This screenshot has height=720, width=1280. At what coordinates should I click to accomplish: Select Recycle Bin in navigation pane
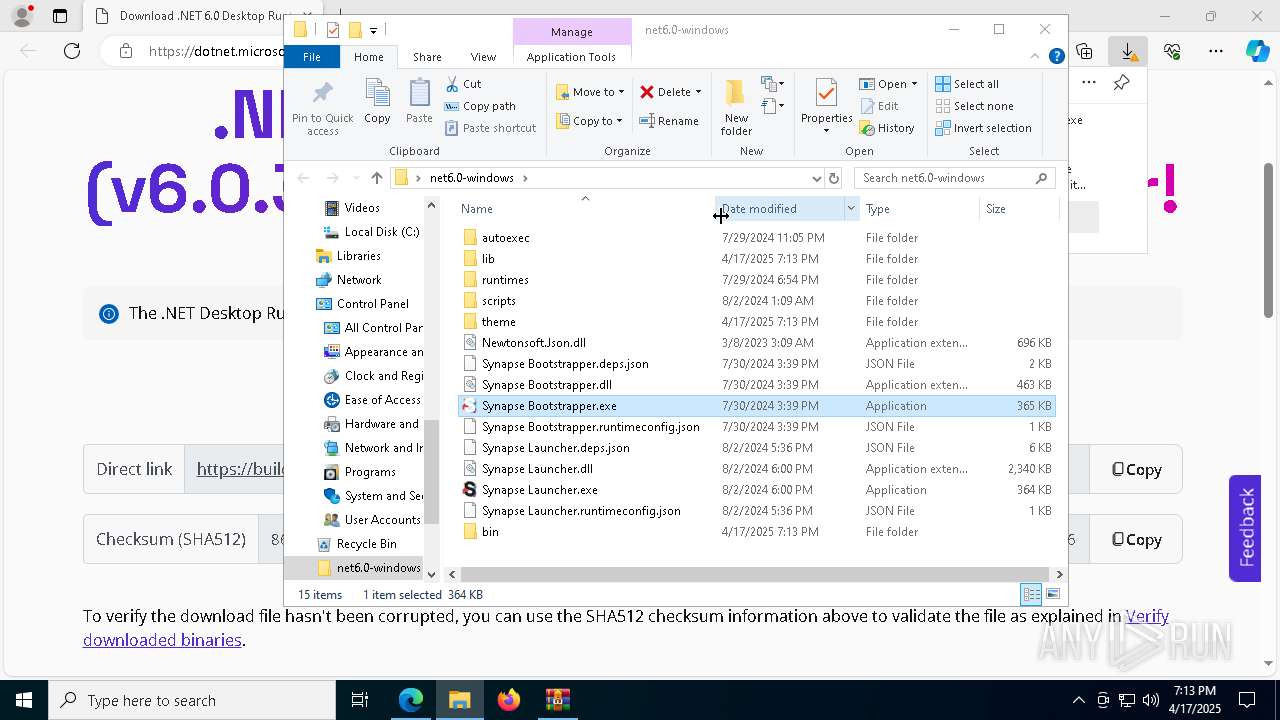[x=356, y=544]
